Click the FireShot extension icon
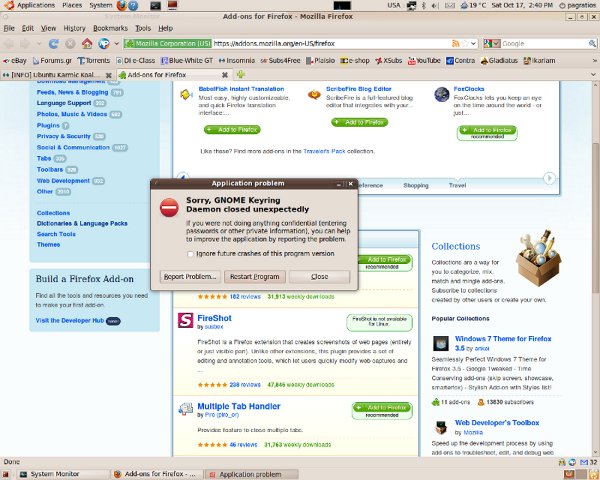Image resolution: width=600 pixels, height=480 pixels. pos(186,320)
